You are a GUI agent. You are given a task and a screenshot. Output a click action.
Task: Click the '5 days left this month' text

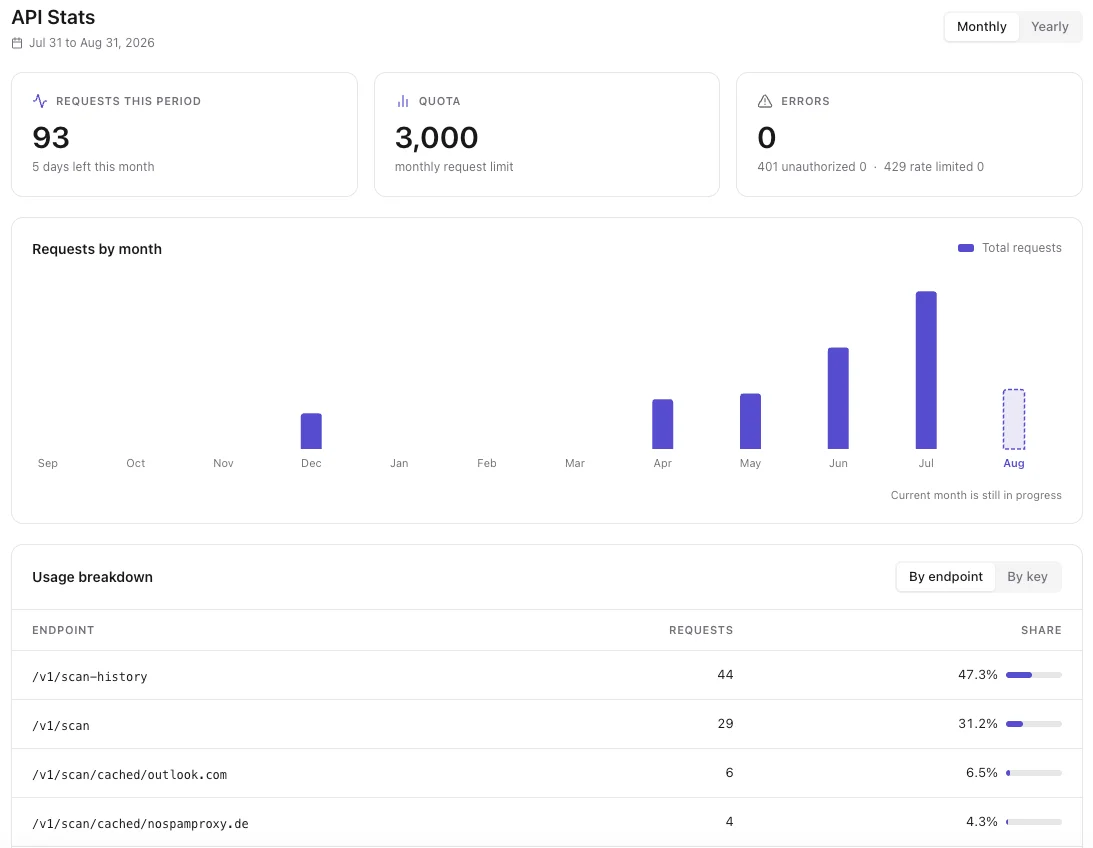93,167
